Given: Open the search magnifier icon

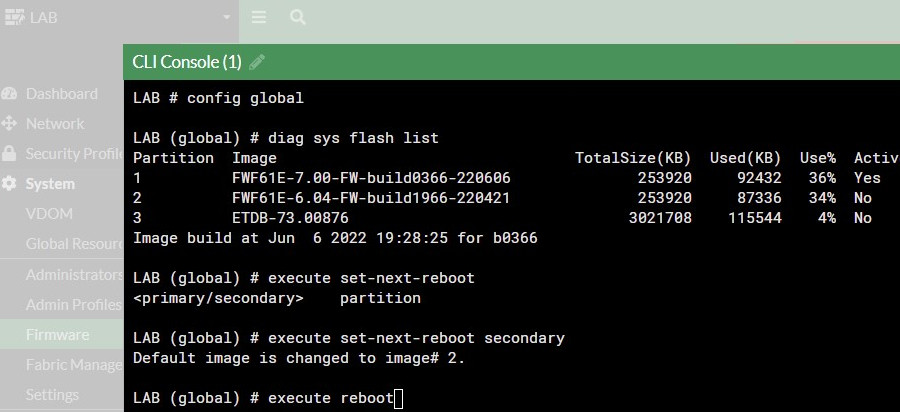Looking at the screenshot, I should pos(297,17).
